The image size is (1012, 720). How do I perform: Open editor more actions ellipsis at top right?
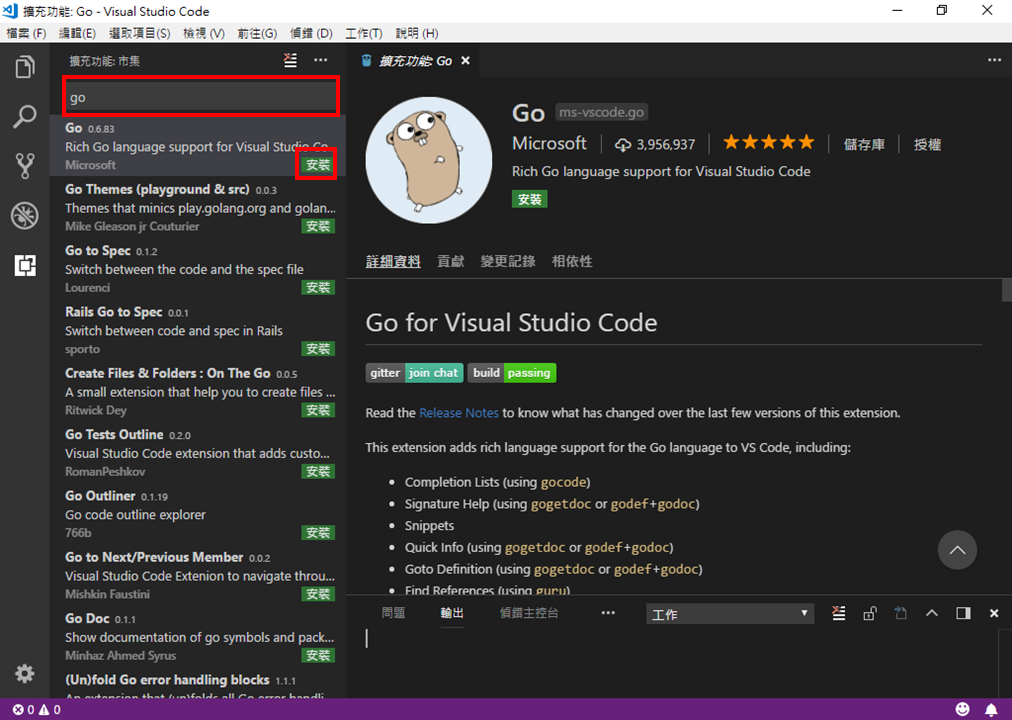[994, 60]
